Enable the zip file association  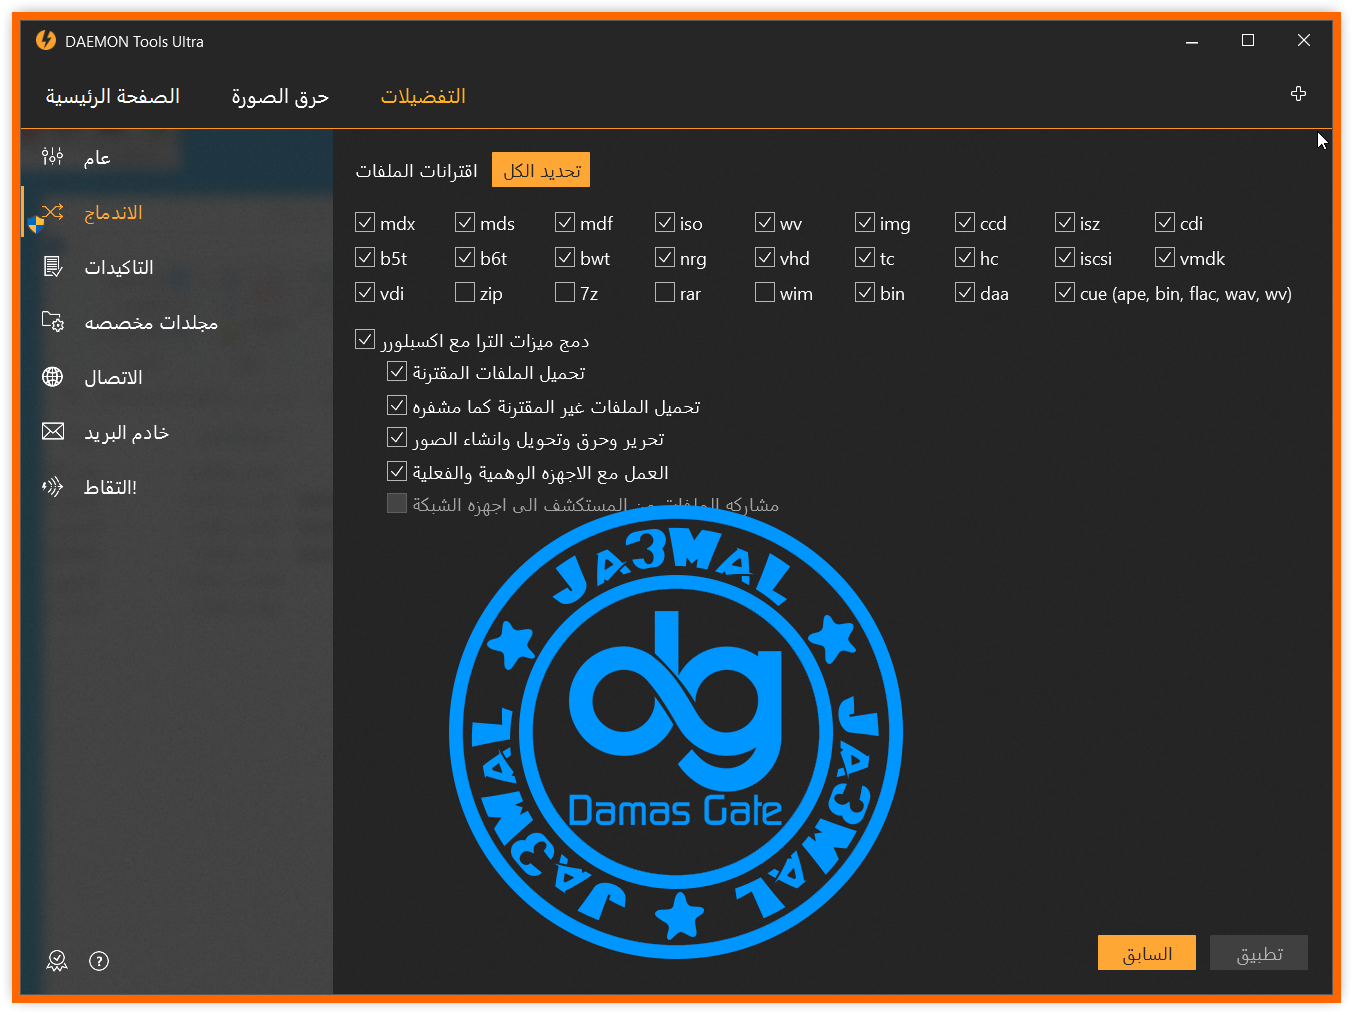tap(465, 292)
